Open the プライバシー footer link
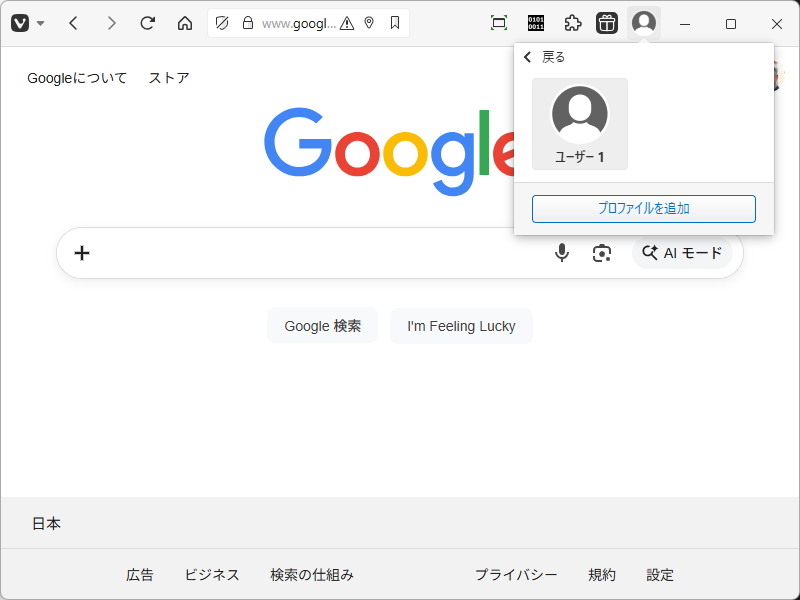Viewport: 800px width, 600px height. click(x=516, y=575)
